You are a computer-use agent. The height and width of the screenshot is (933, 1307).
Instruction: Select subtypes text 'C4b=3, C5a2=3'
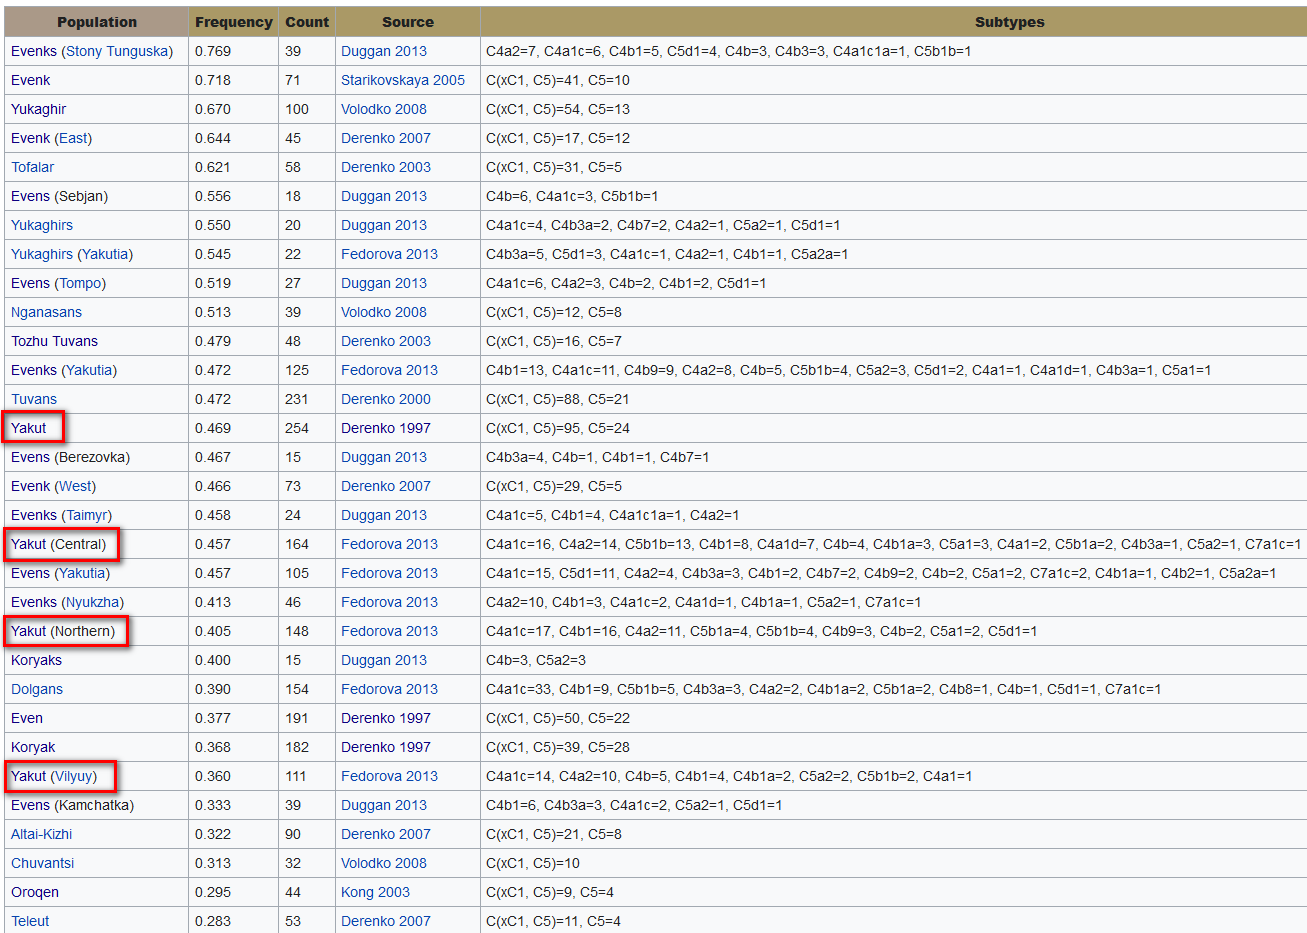[x=536, y=660]
